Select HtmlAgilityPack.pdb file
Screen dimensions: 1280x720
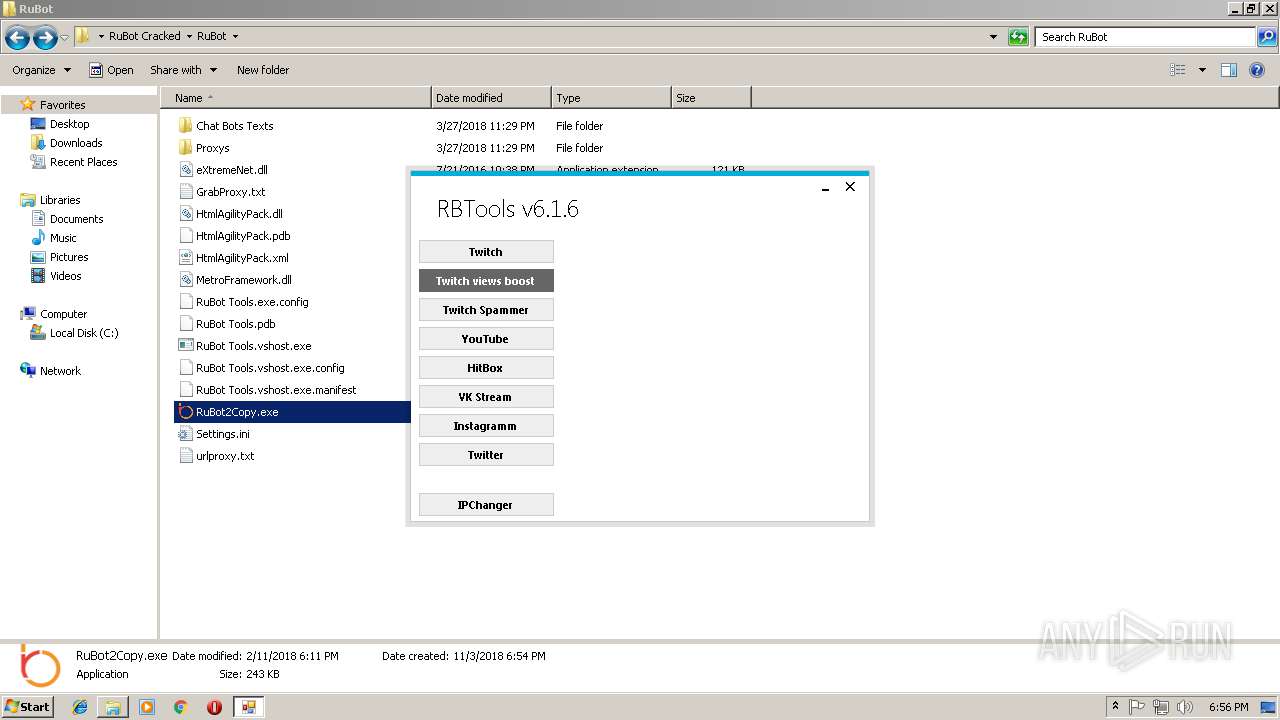click(243, 236)
